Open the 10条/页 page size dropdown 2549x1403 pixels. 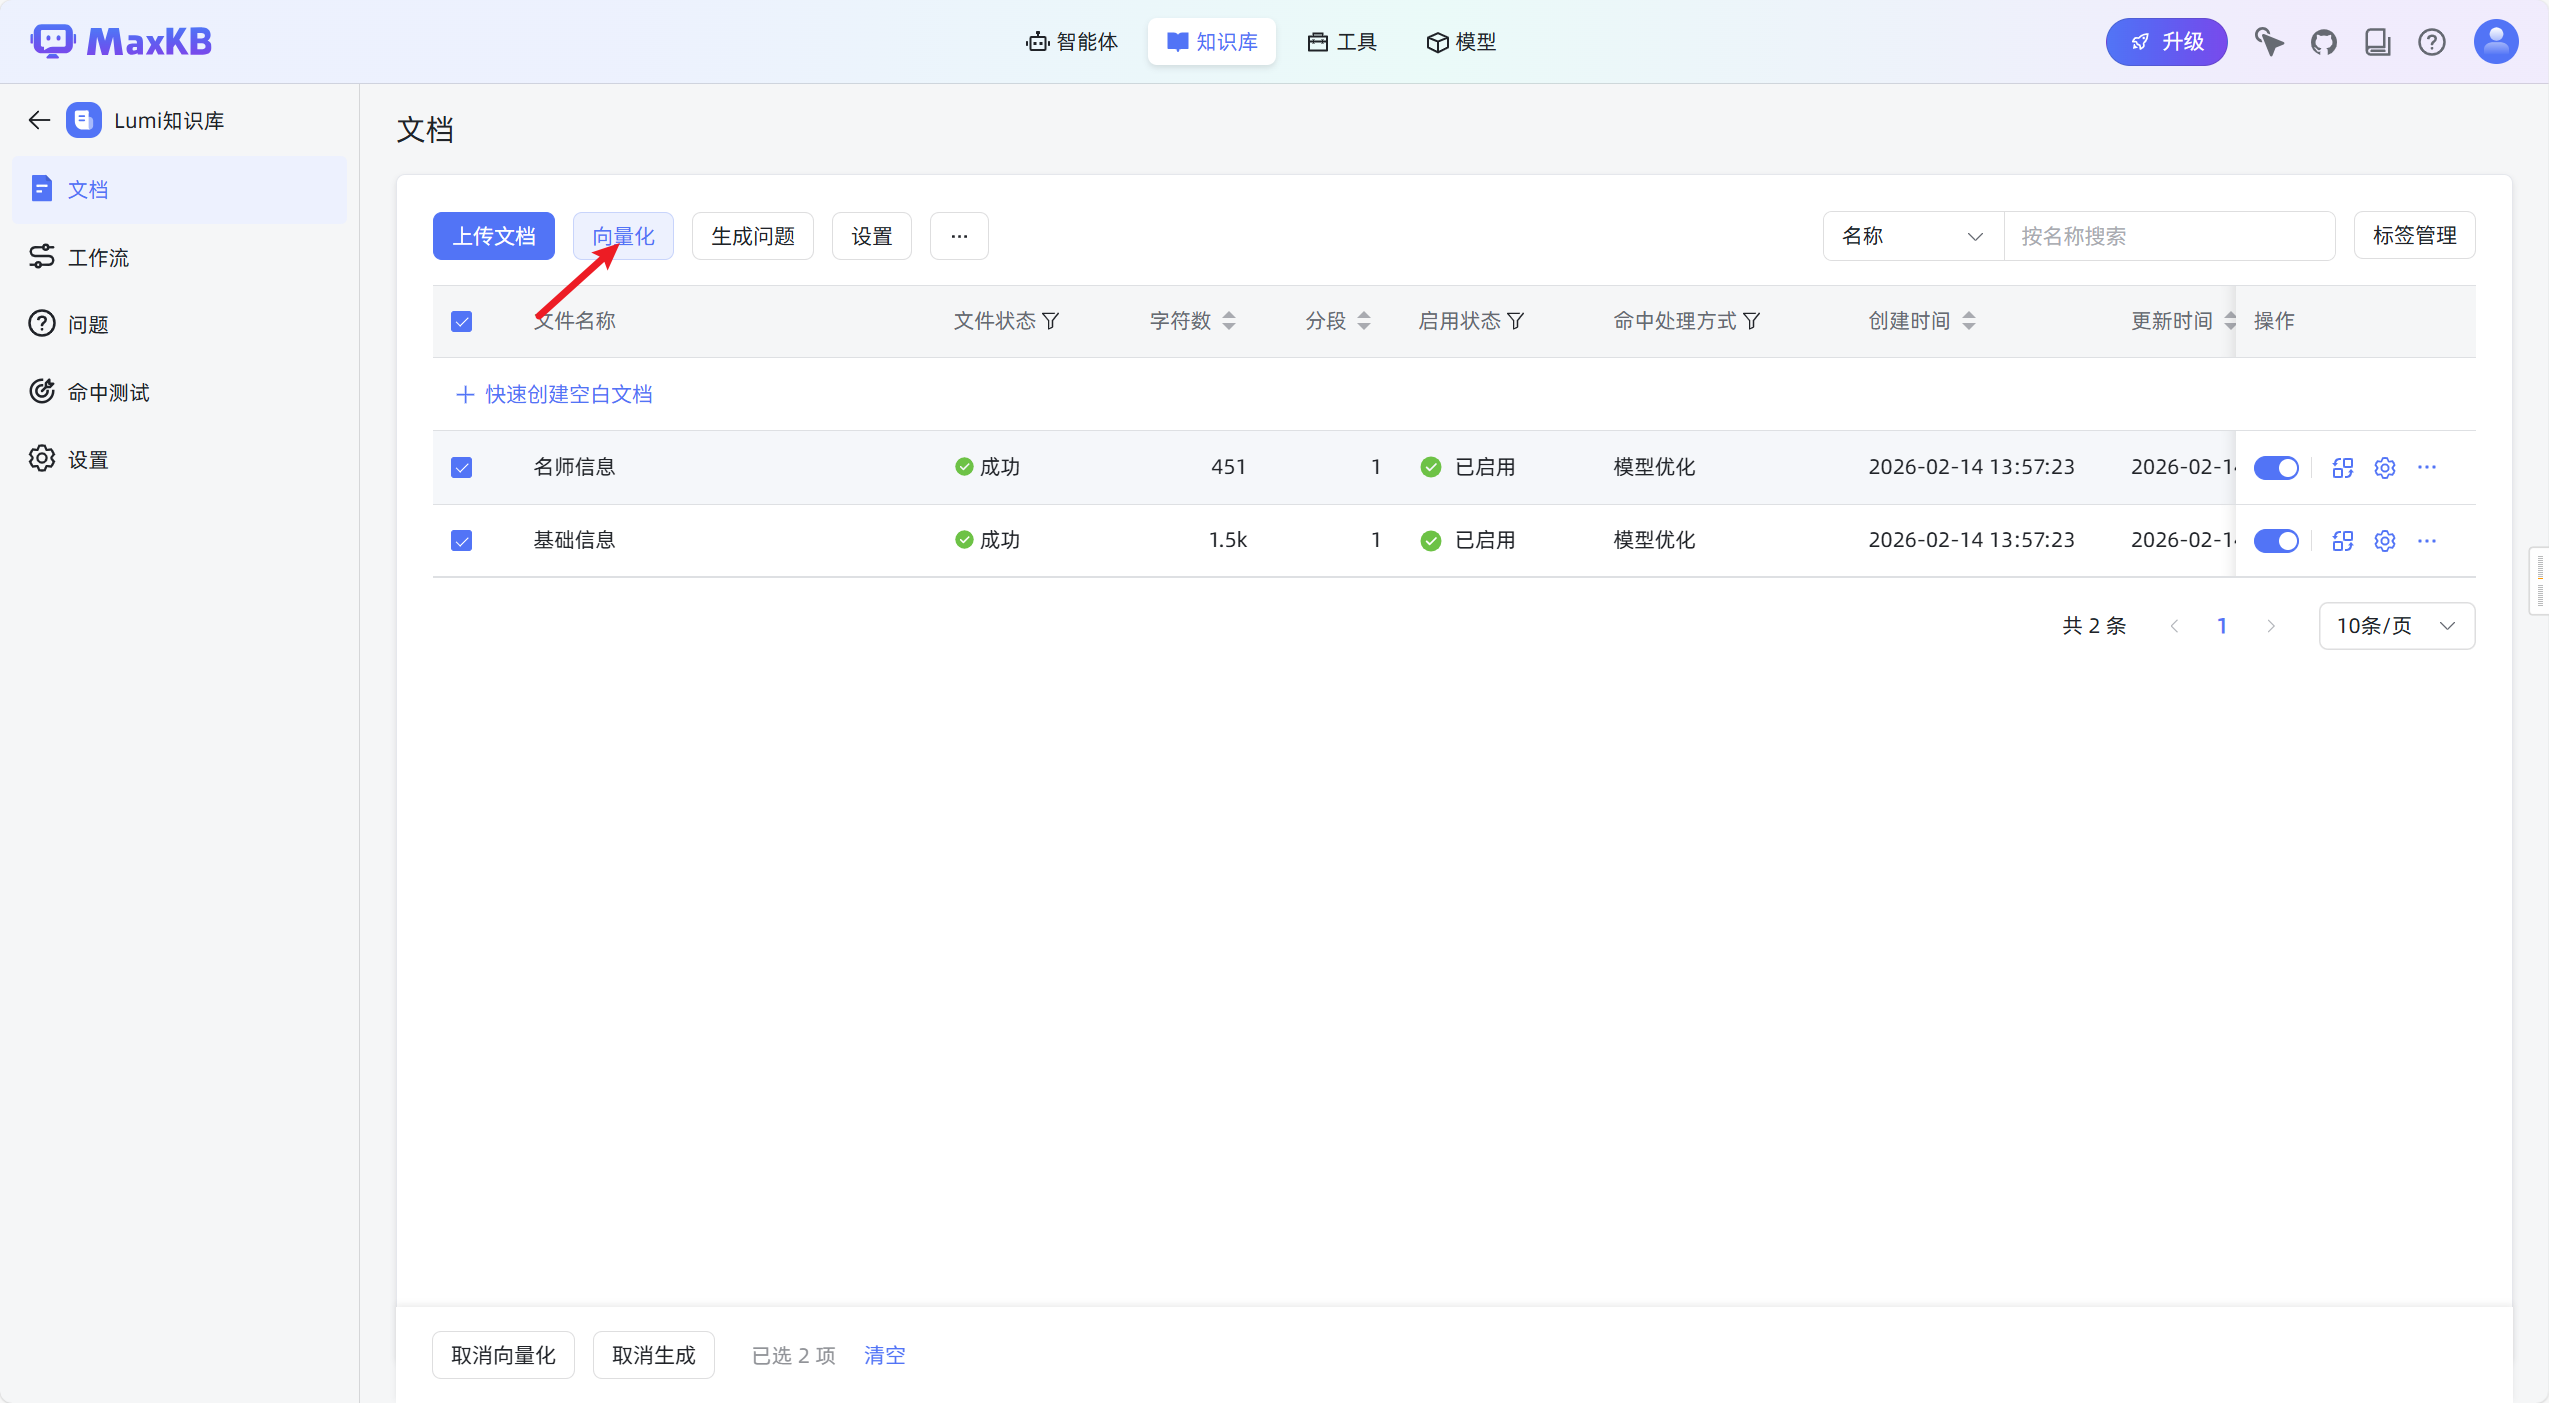pyautogui.click(x=2396, y=626)
